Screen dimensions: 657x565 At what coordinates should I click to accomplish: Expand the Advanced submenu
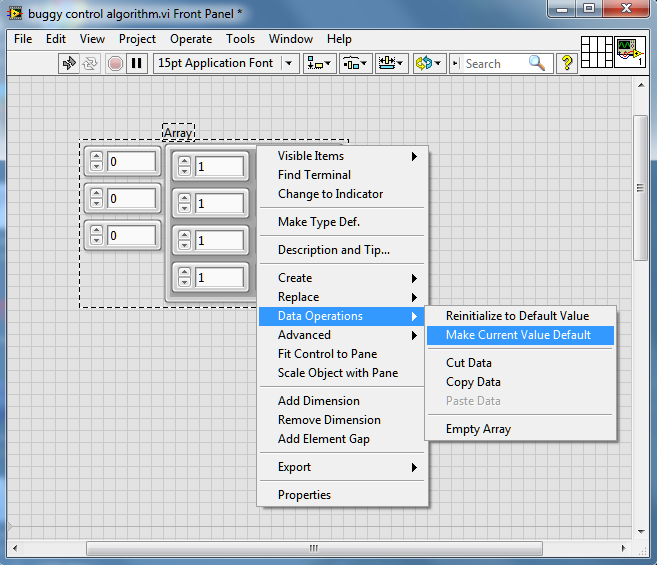pos(344,335)
